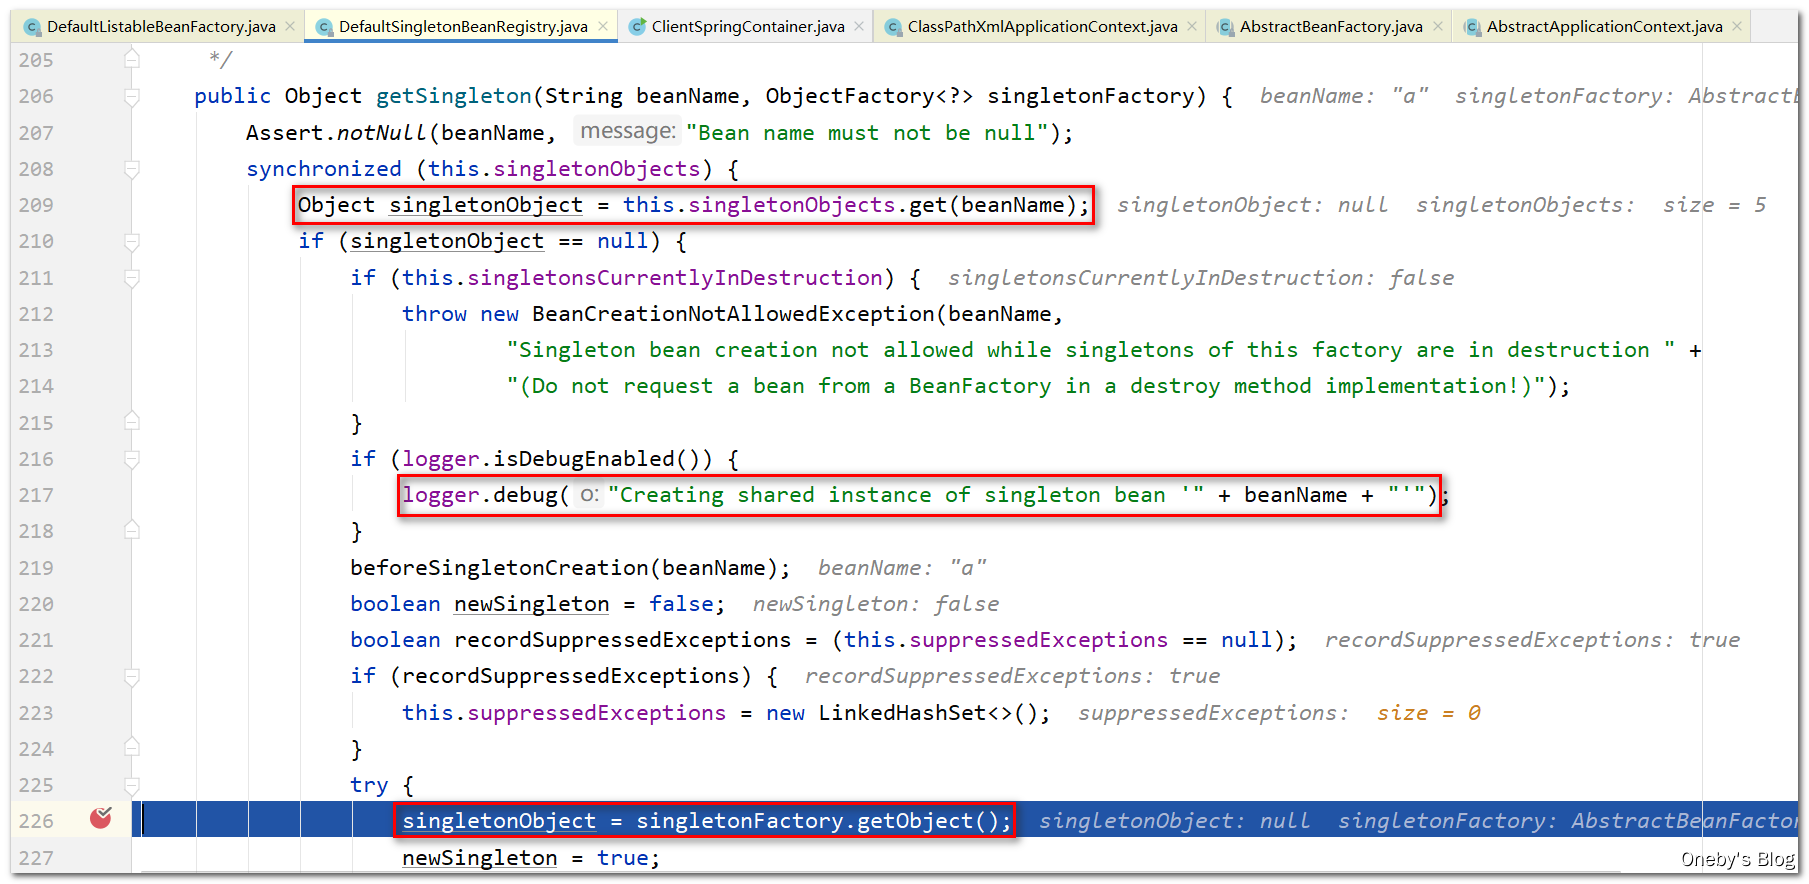
Task: Click the "size = 0" inline debug value
Action: [x=1428, y=713]
